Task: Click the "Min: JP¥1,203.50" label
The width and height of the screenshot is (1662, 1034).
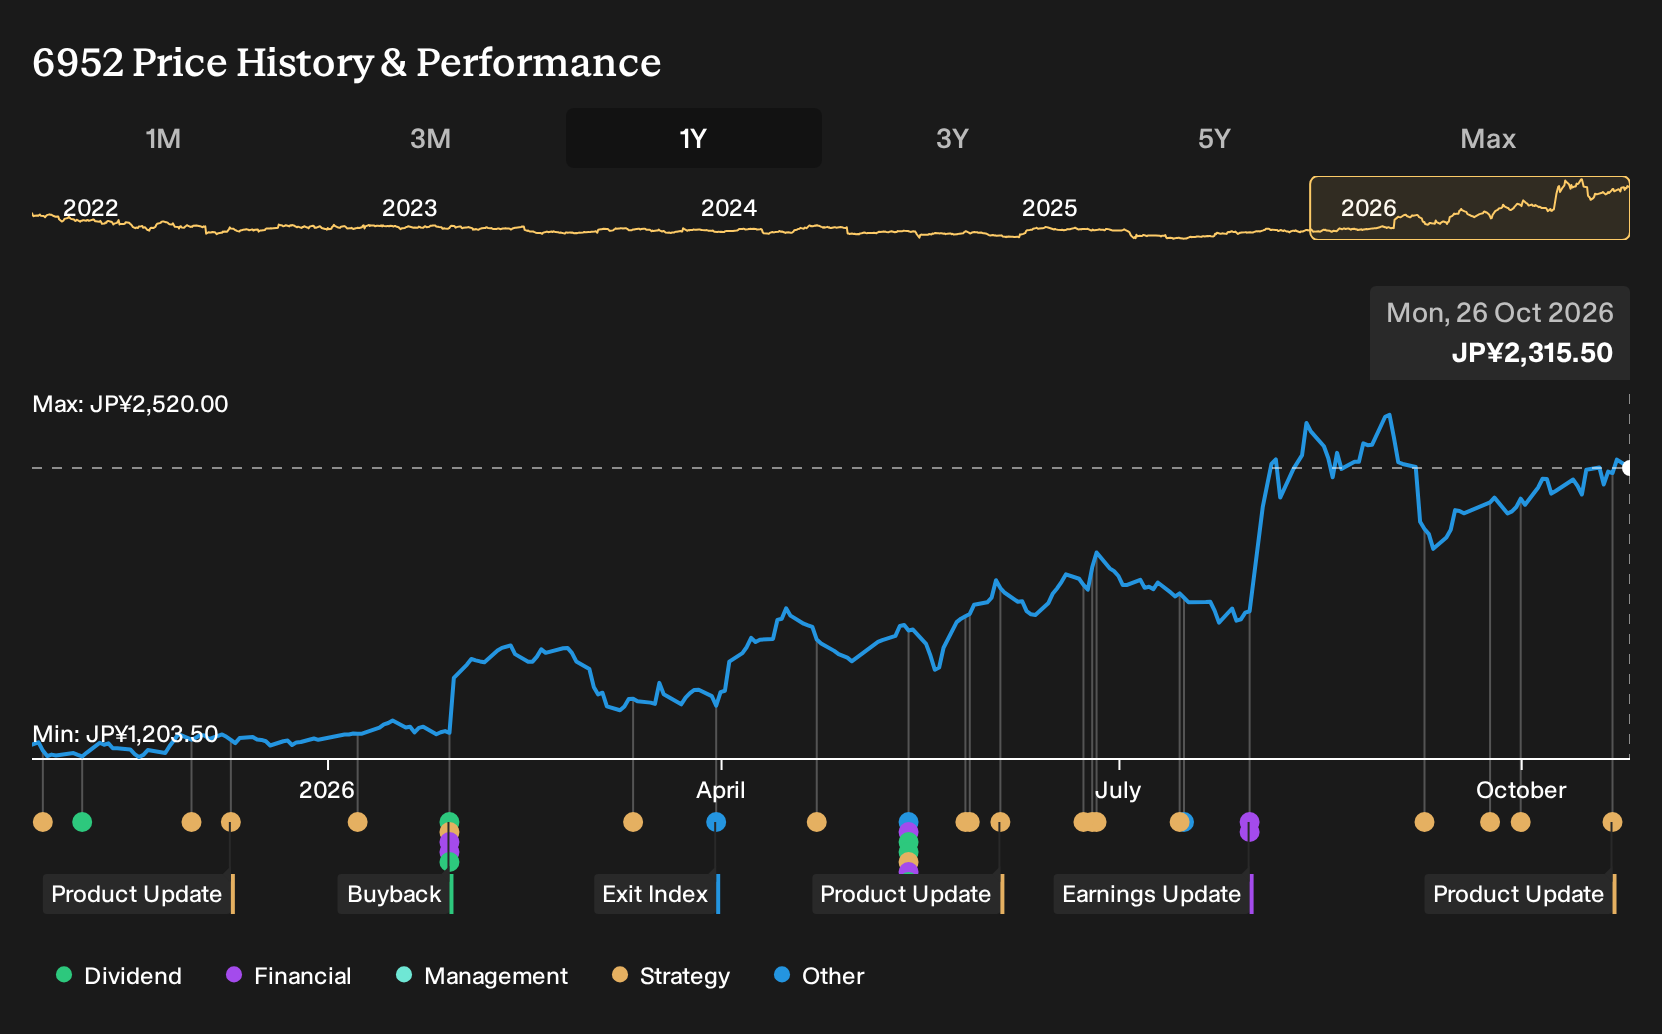Action: click(125, 734)
